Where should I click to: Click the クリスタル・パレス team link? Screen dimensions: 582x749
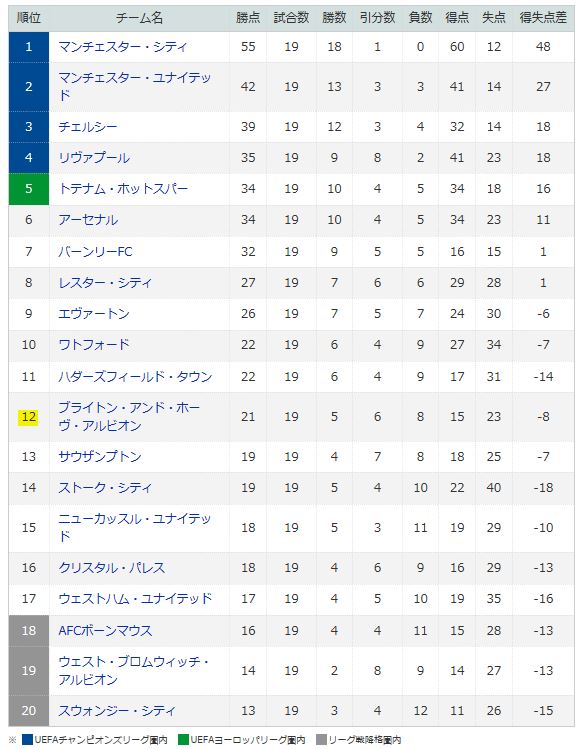click(x=111, y=567)
